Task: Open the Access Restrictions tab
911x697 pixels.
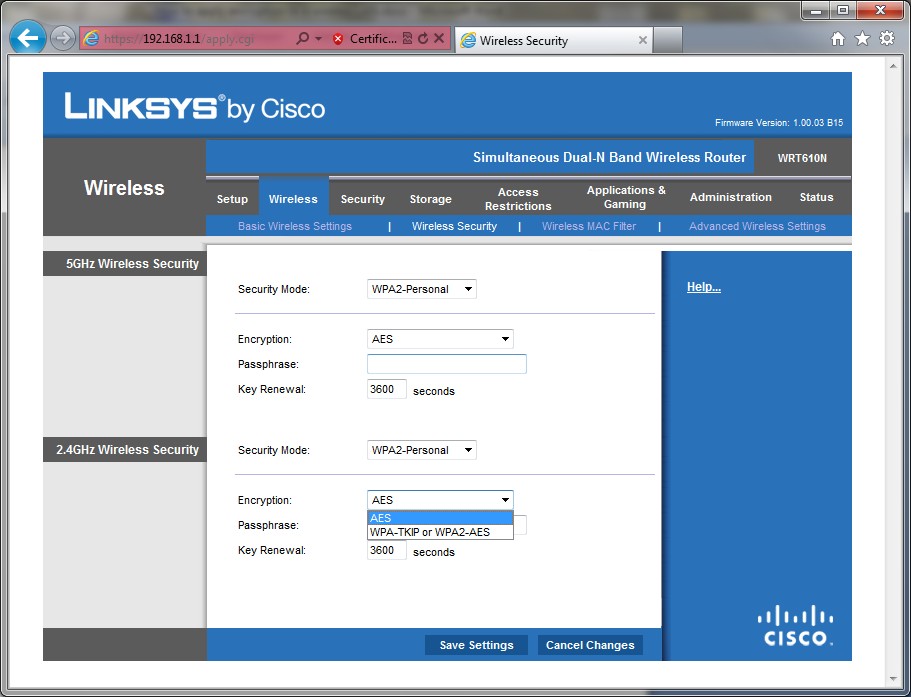Action: tap(518, 199)
